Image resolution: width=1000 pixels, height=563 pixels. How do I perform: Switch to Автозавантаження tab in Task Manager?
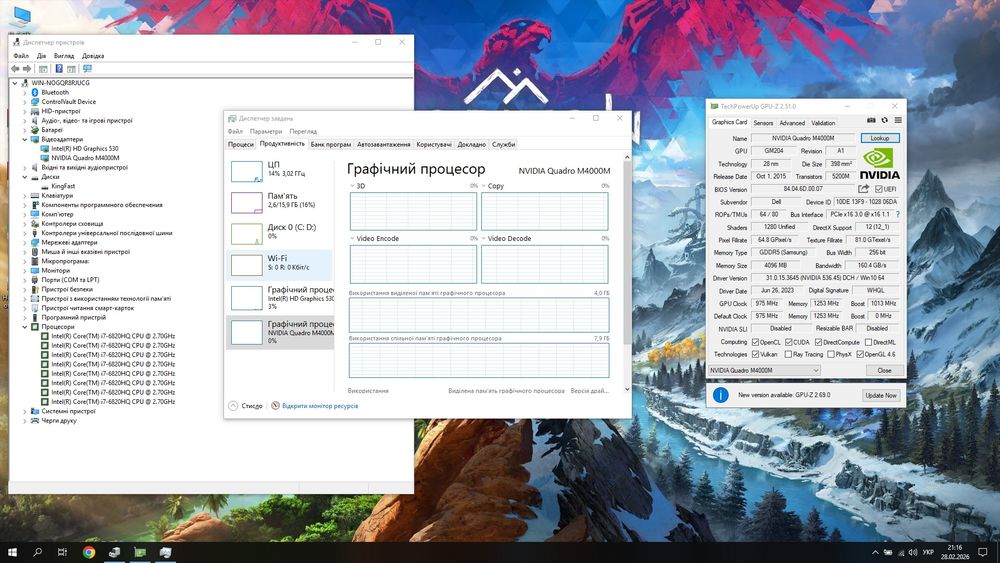(383, 145)
